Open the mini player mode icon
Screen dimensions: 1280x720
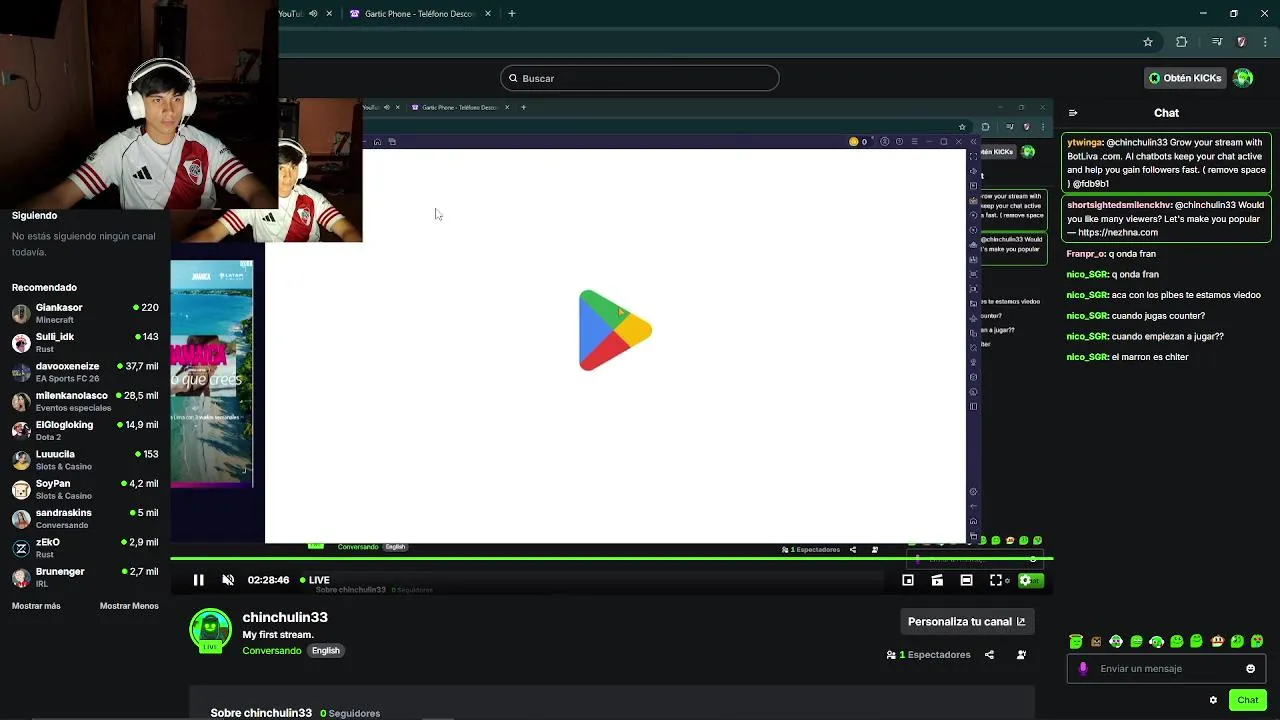[908, 580]
